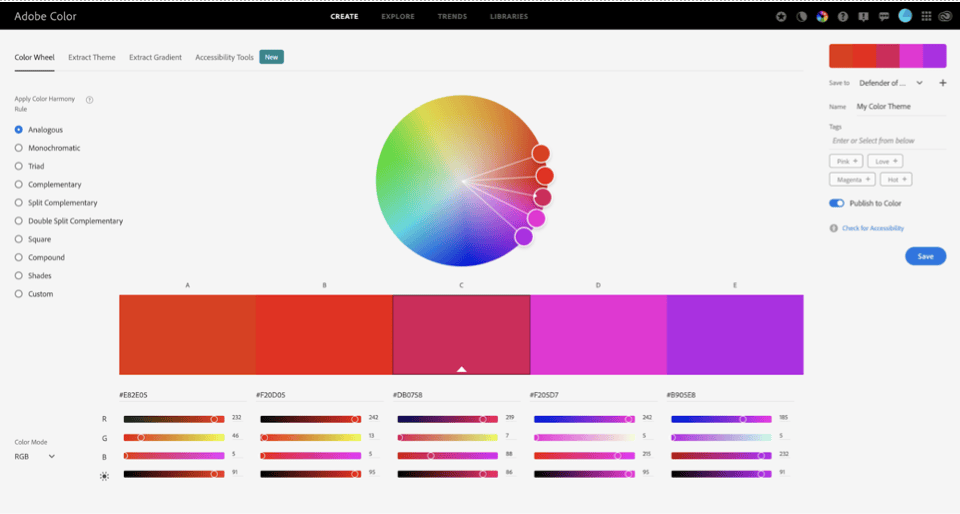Select the Shades harmony rule
Viewport: 960px width, 514px height.
pyautogui.click(x=33, y=276)
